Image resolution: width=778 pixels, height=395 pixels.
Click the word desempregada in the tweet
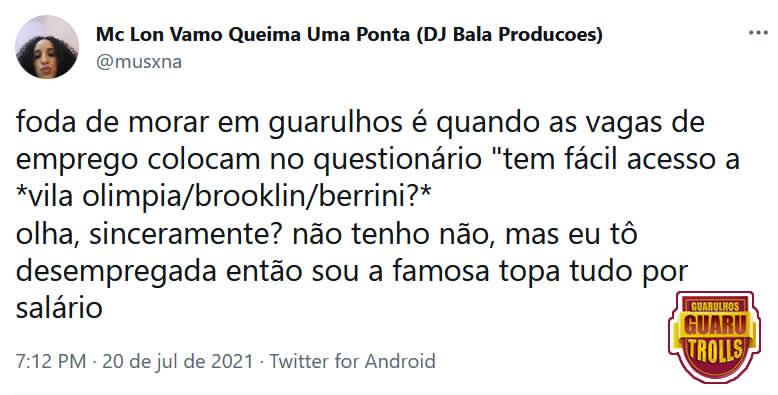click(x=116, y=272)
